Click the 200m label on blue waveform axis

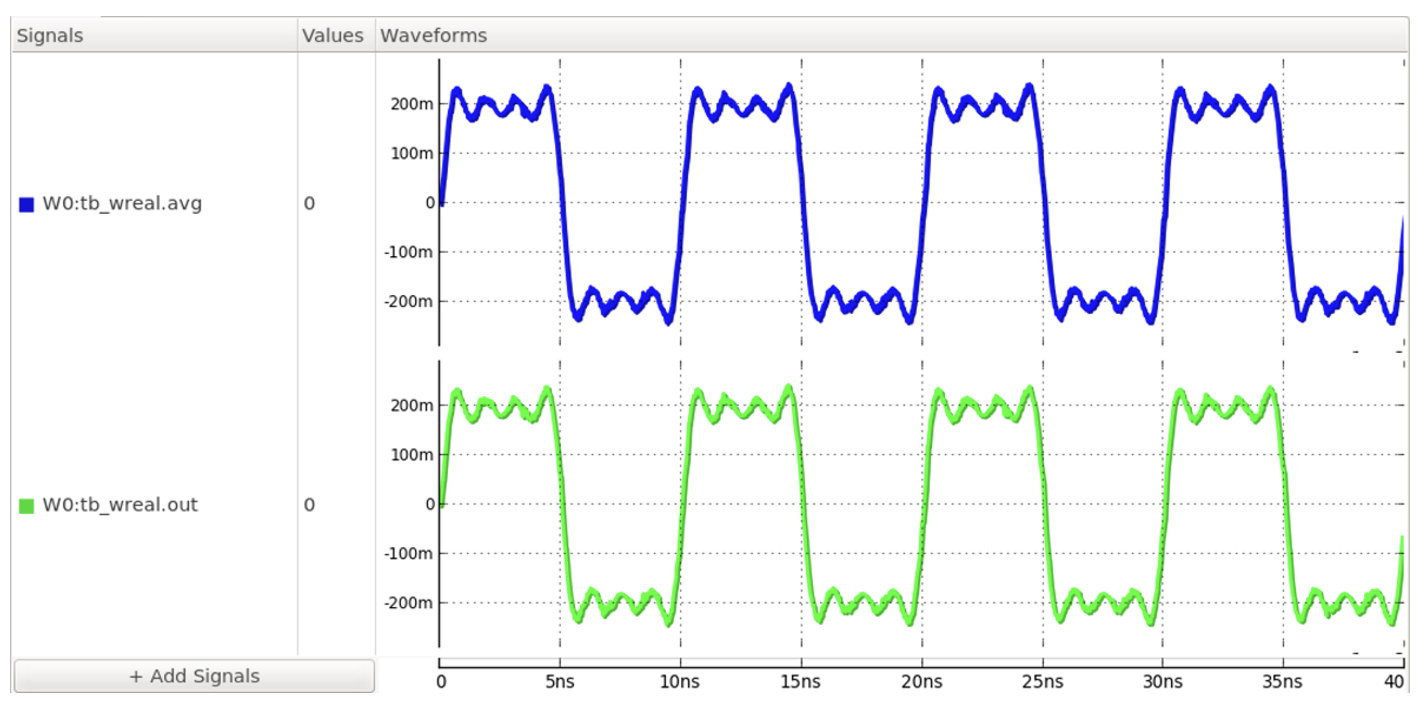[x=411, y=104]
